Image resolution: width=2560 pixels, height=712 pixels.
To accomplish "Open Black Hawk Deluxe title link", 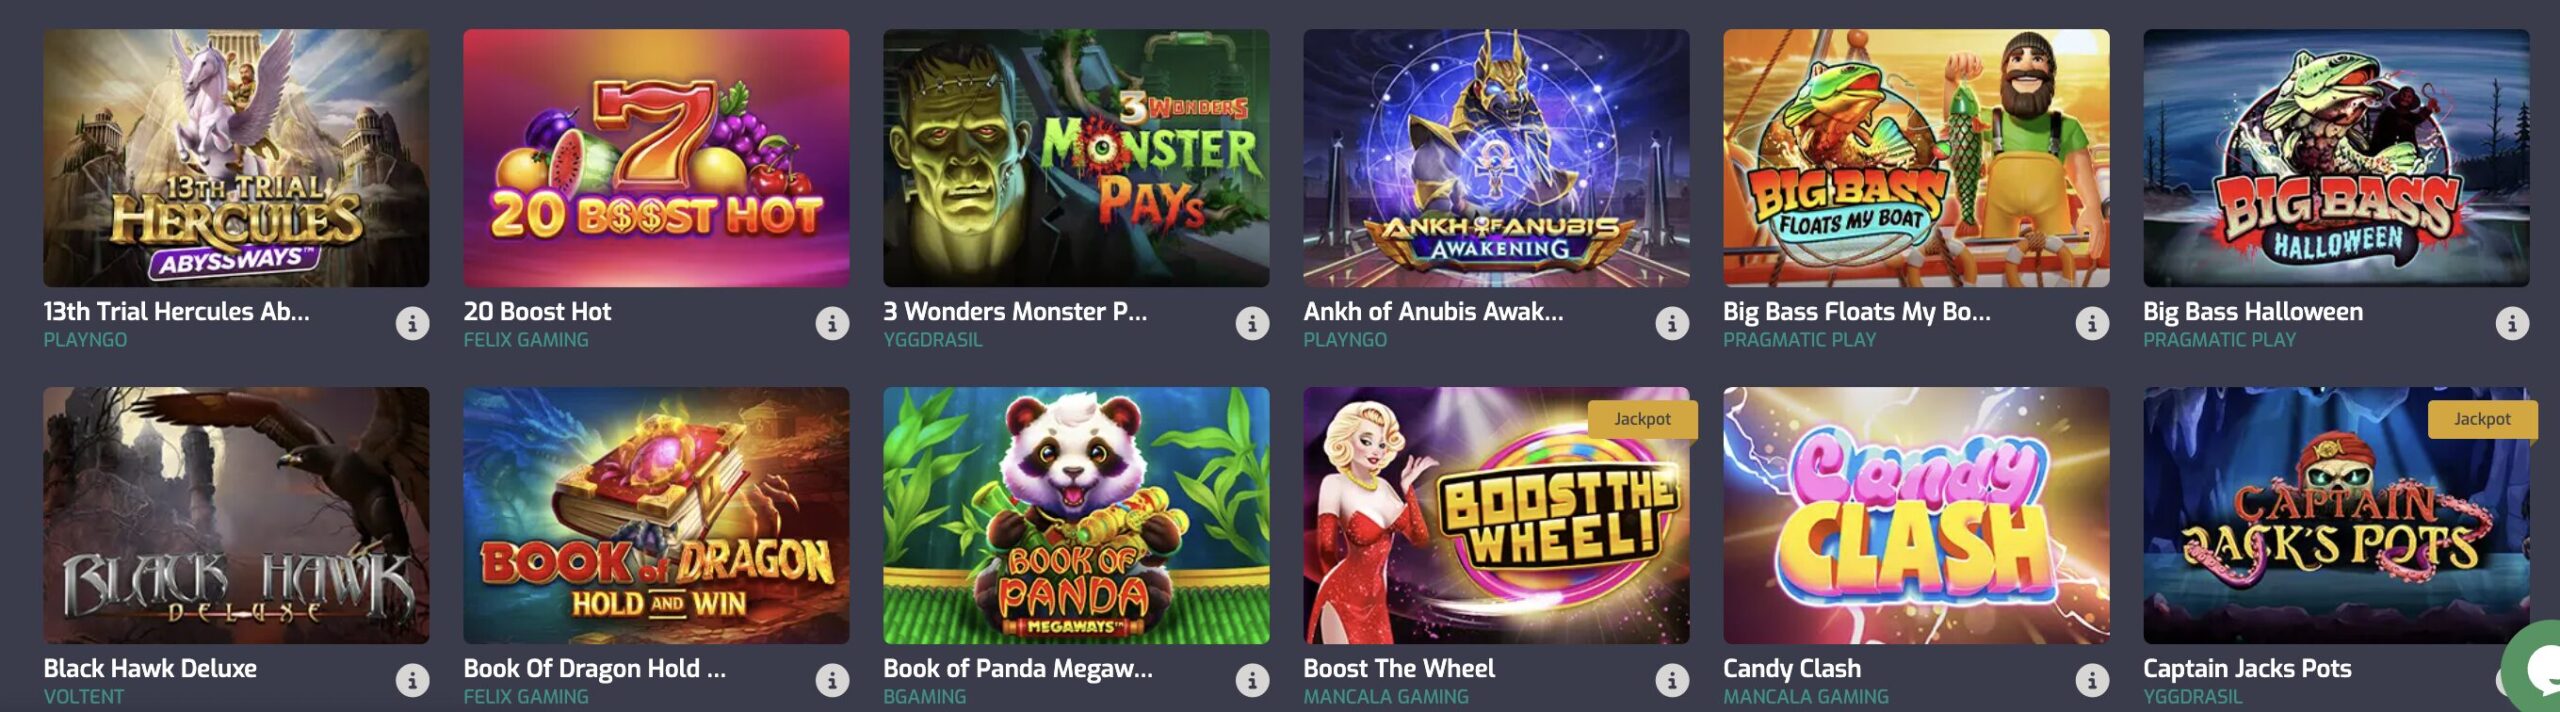I will pyautogui.click(x=150, y=668).
